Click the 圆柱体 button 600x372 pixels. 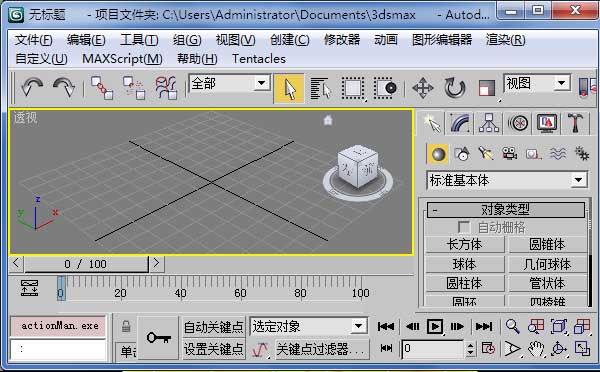(x=465, y=284)
